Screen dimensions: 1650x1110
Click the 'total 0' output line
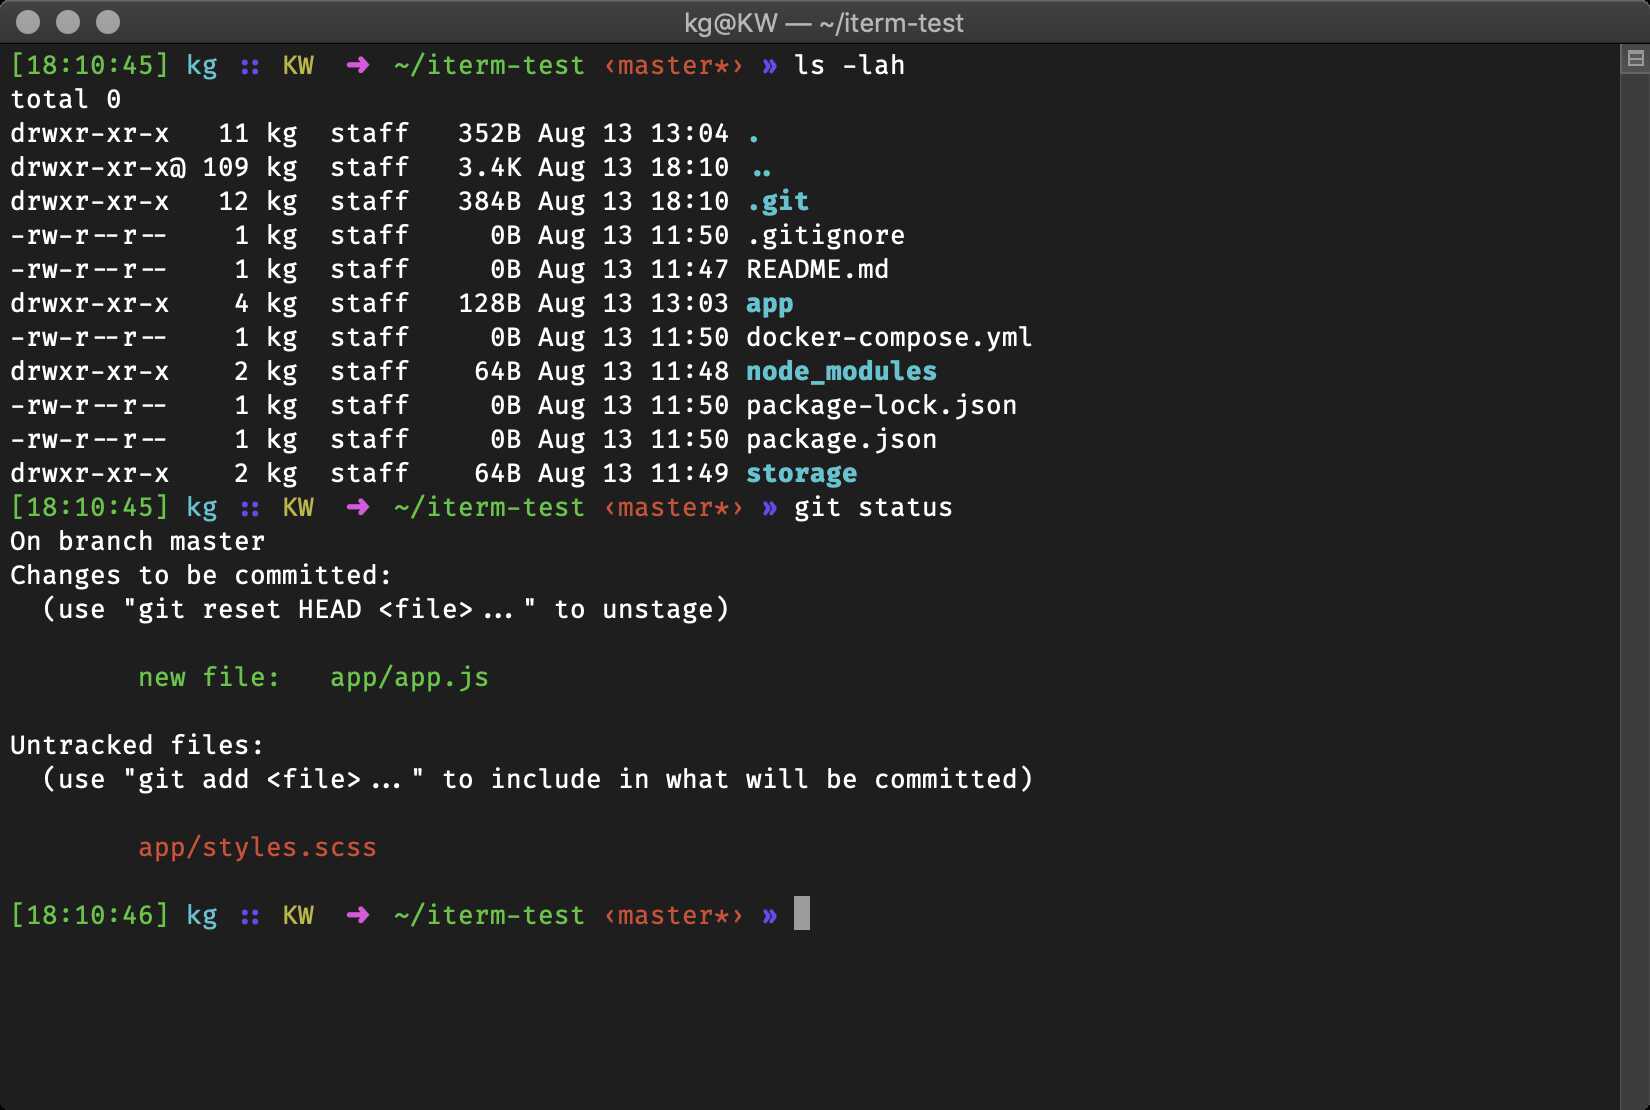(x=66, y=99)
